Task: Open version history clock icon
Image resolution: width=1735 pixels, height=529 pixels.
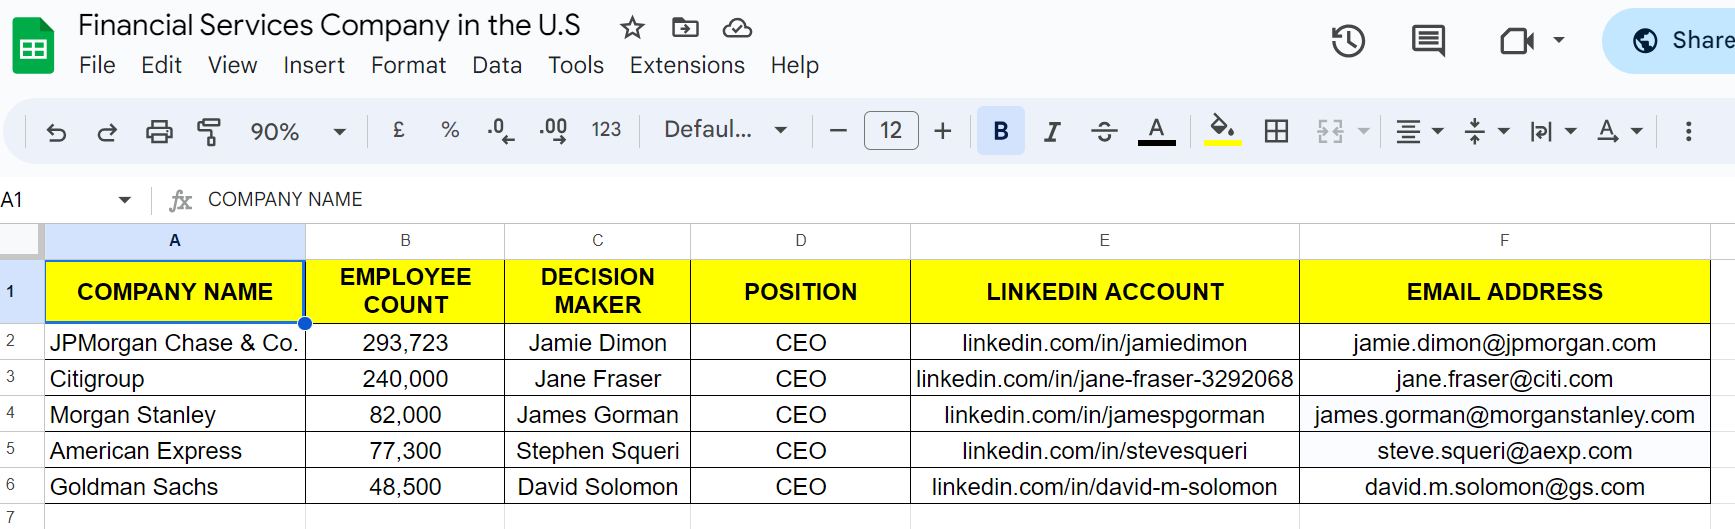Action: coord(1348,41)
